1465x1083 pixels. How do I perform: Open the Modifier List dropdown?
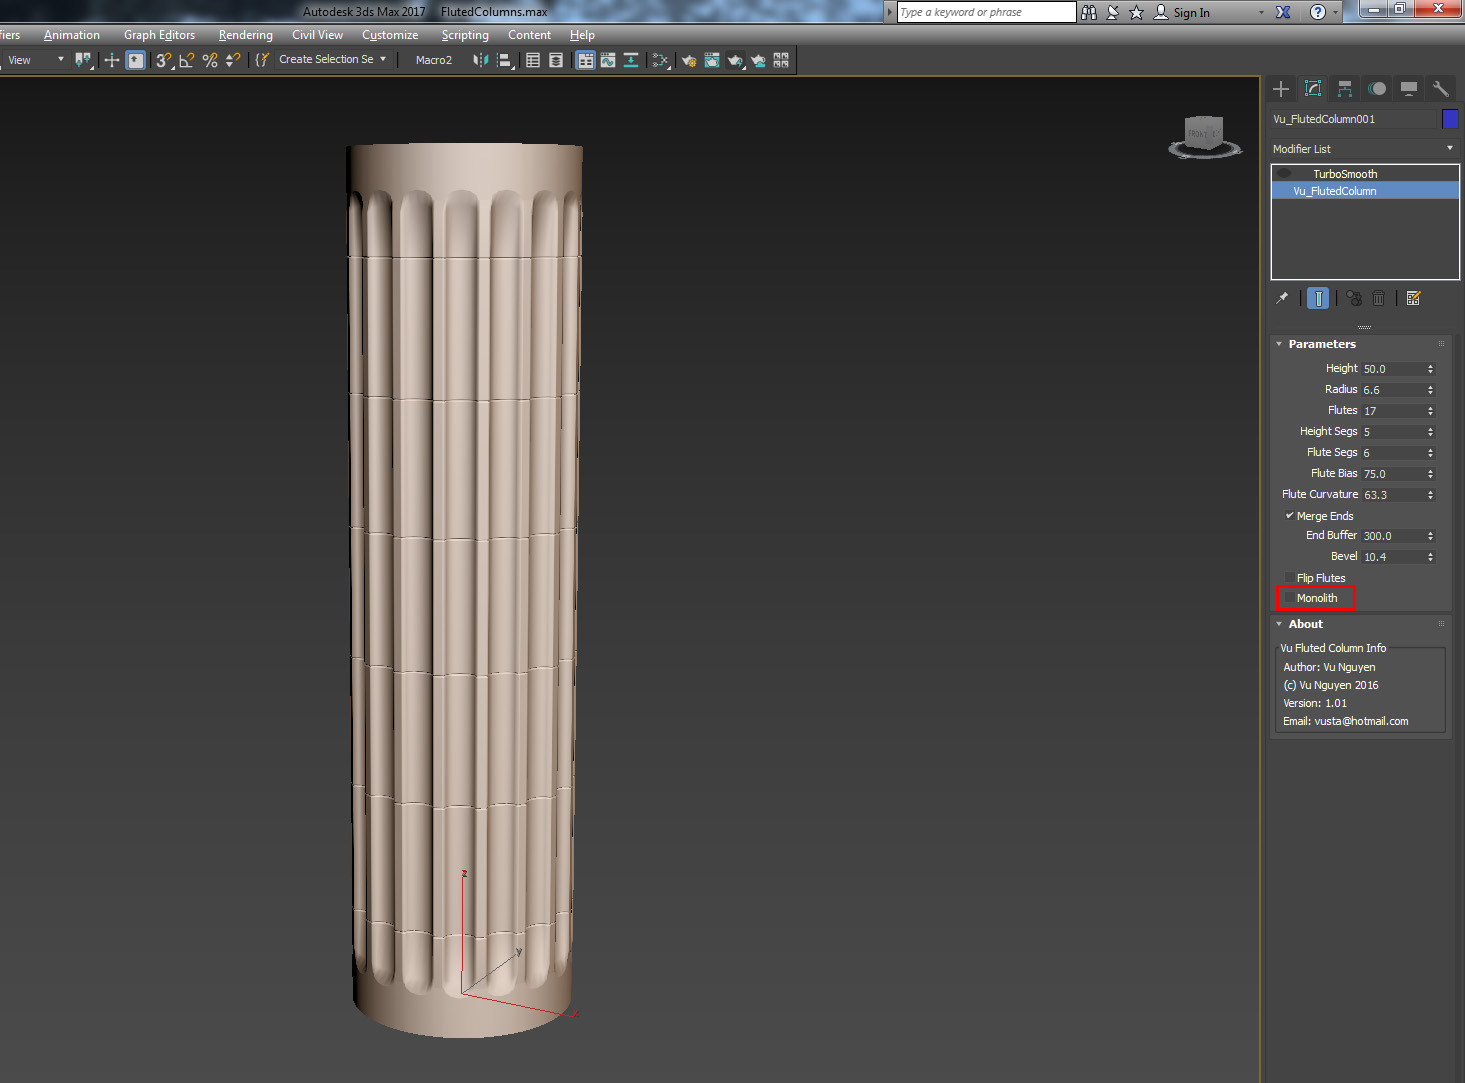1449,148
